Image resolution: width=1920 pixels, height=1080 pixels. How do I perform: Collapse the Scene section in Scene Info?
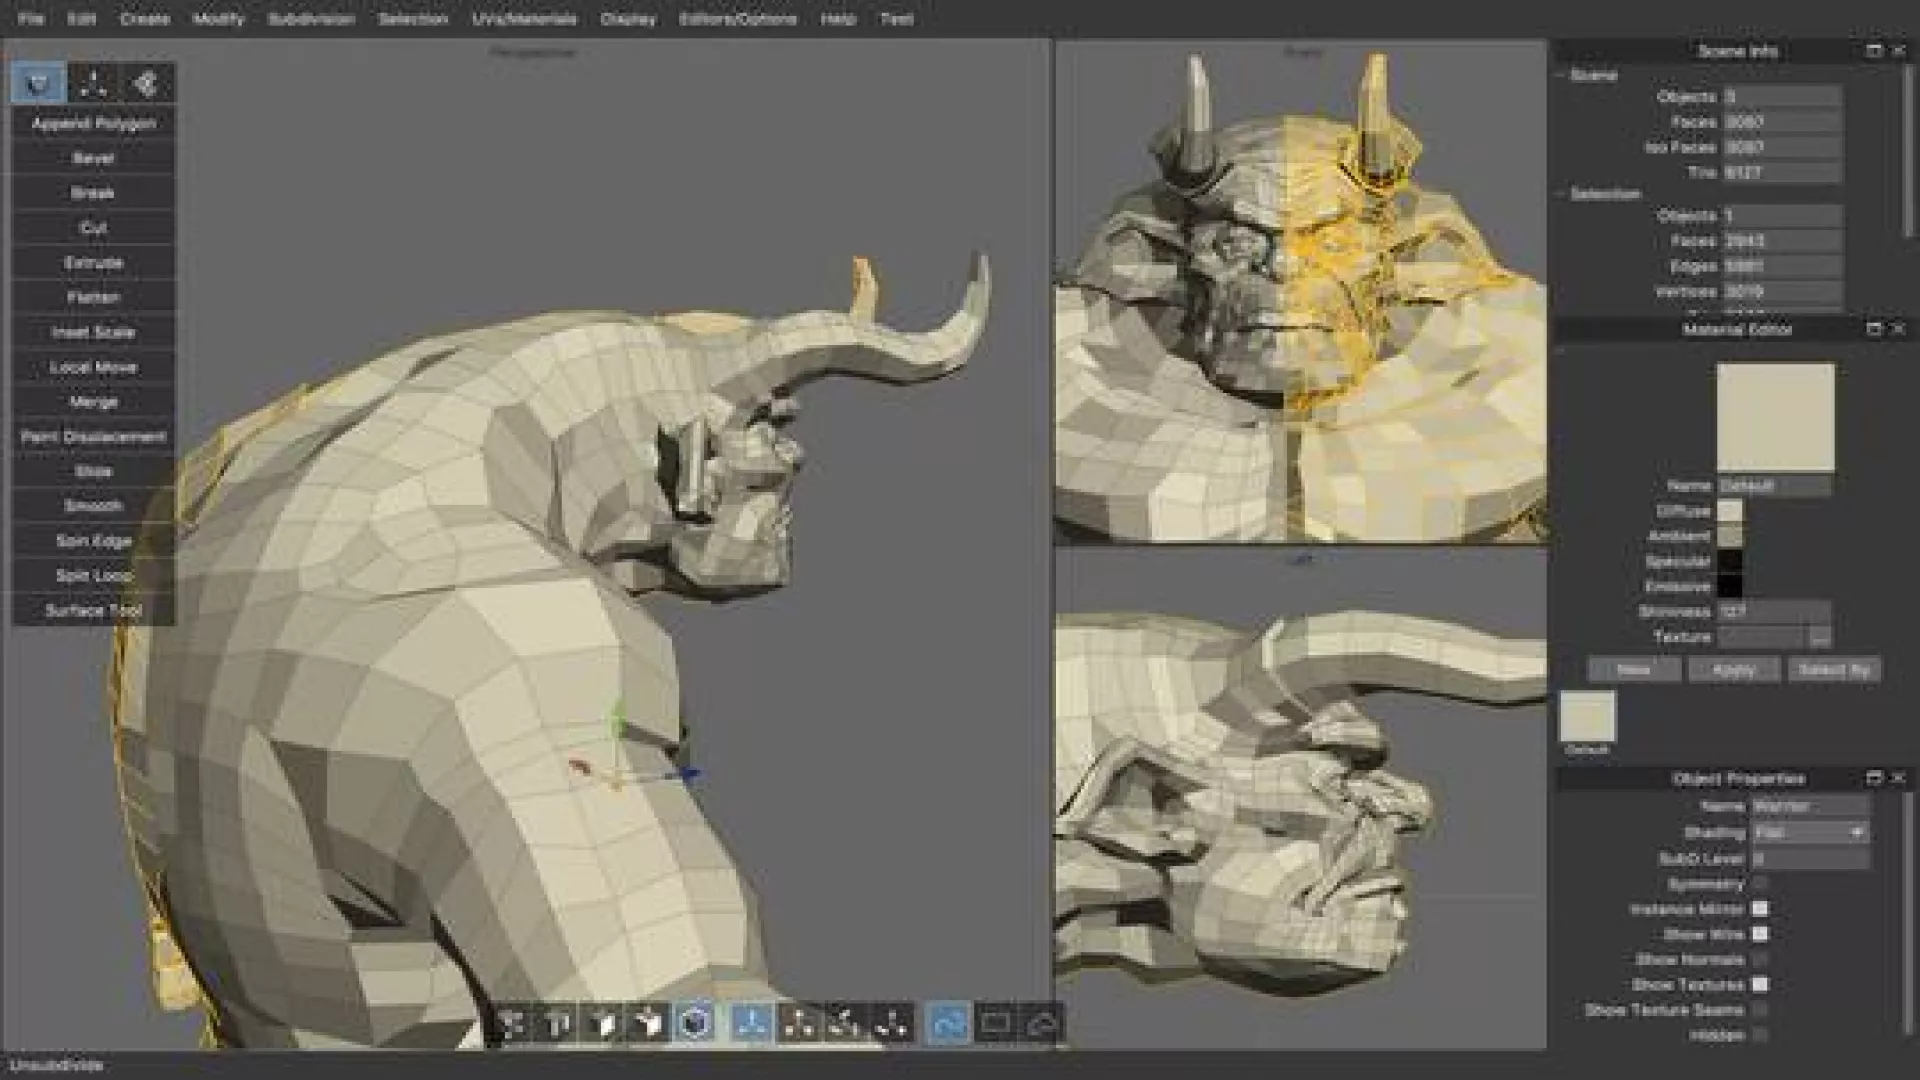point(1561,75)
